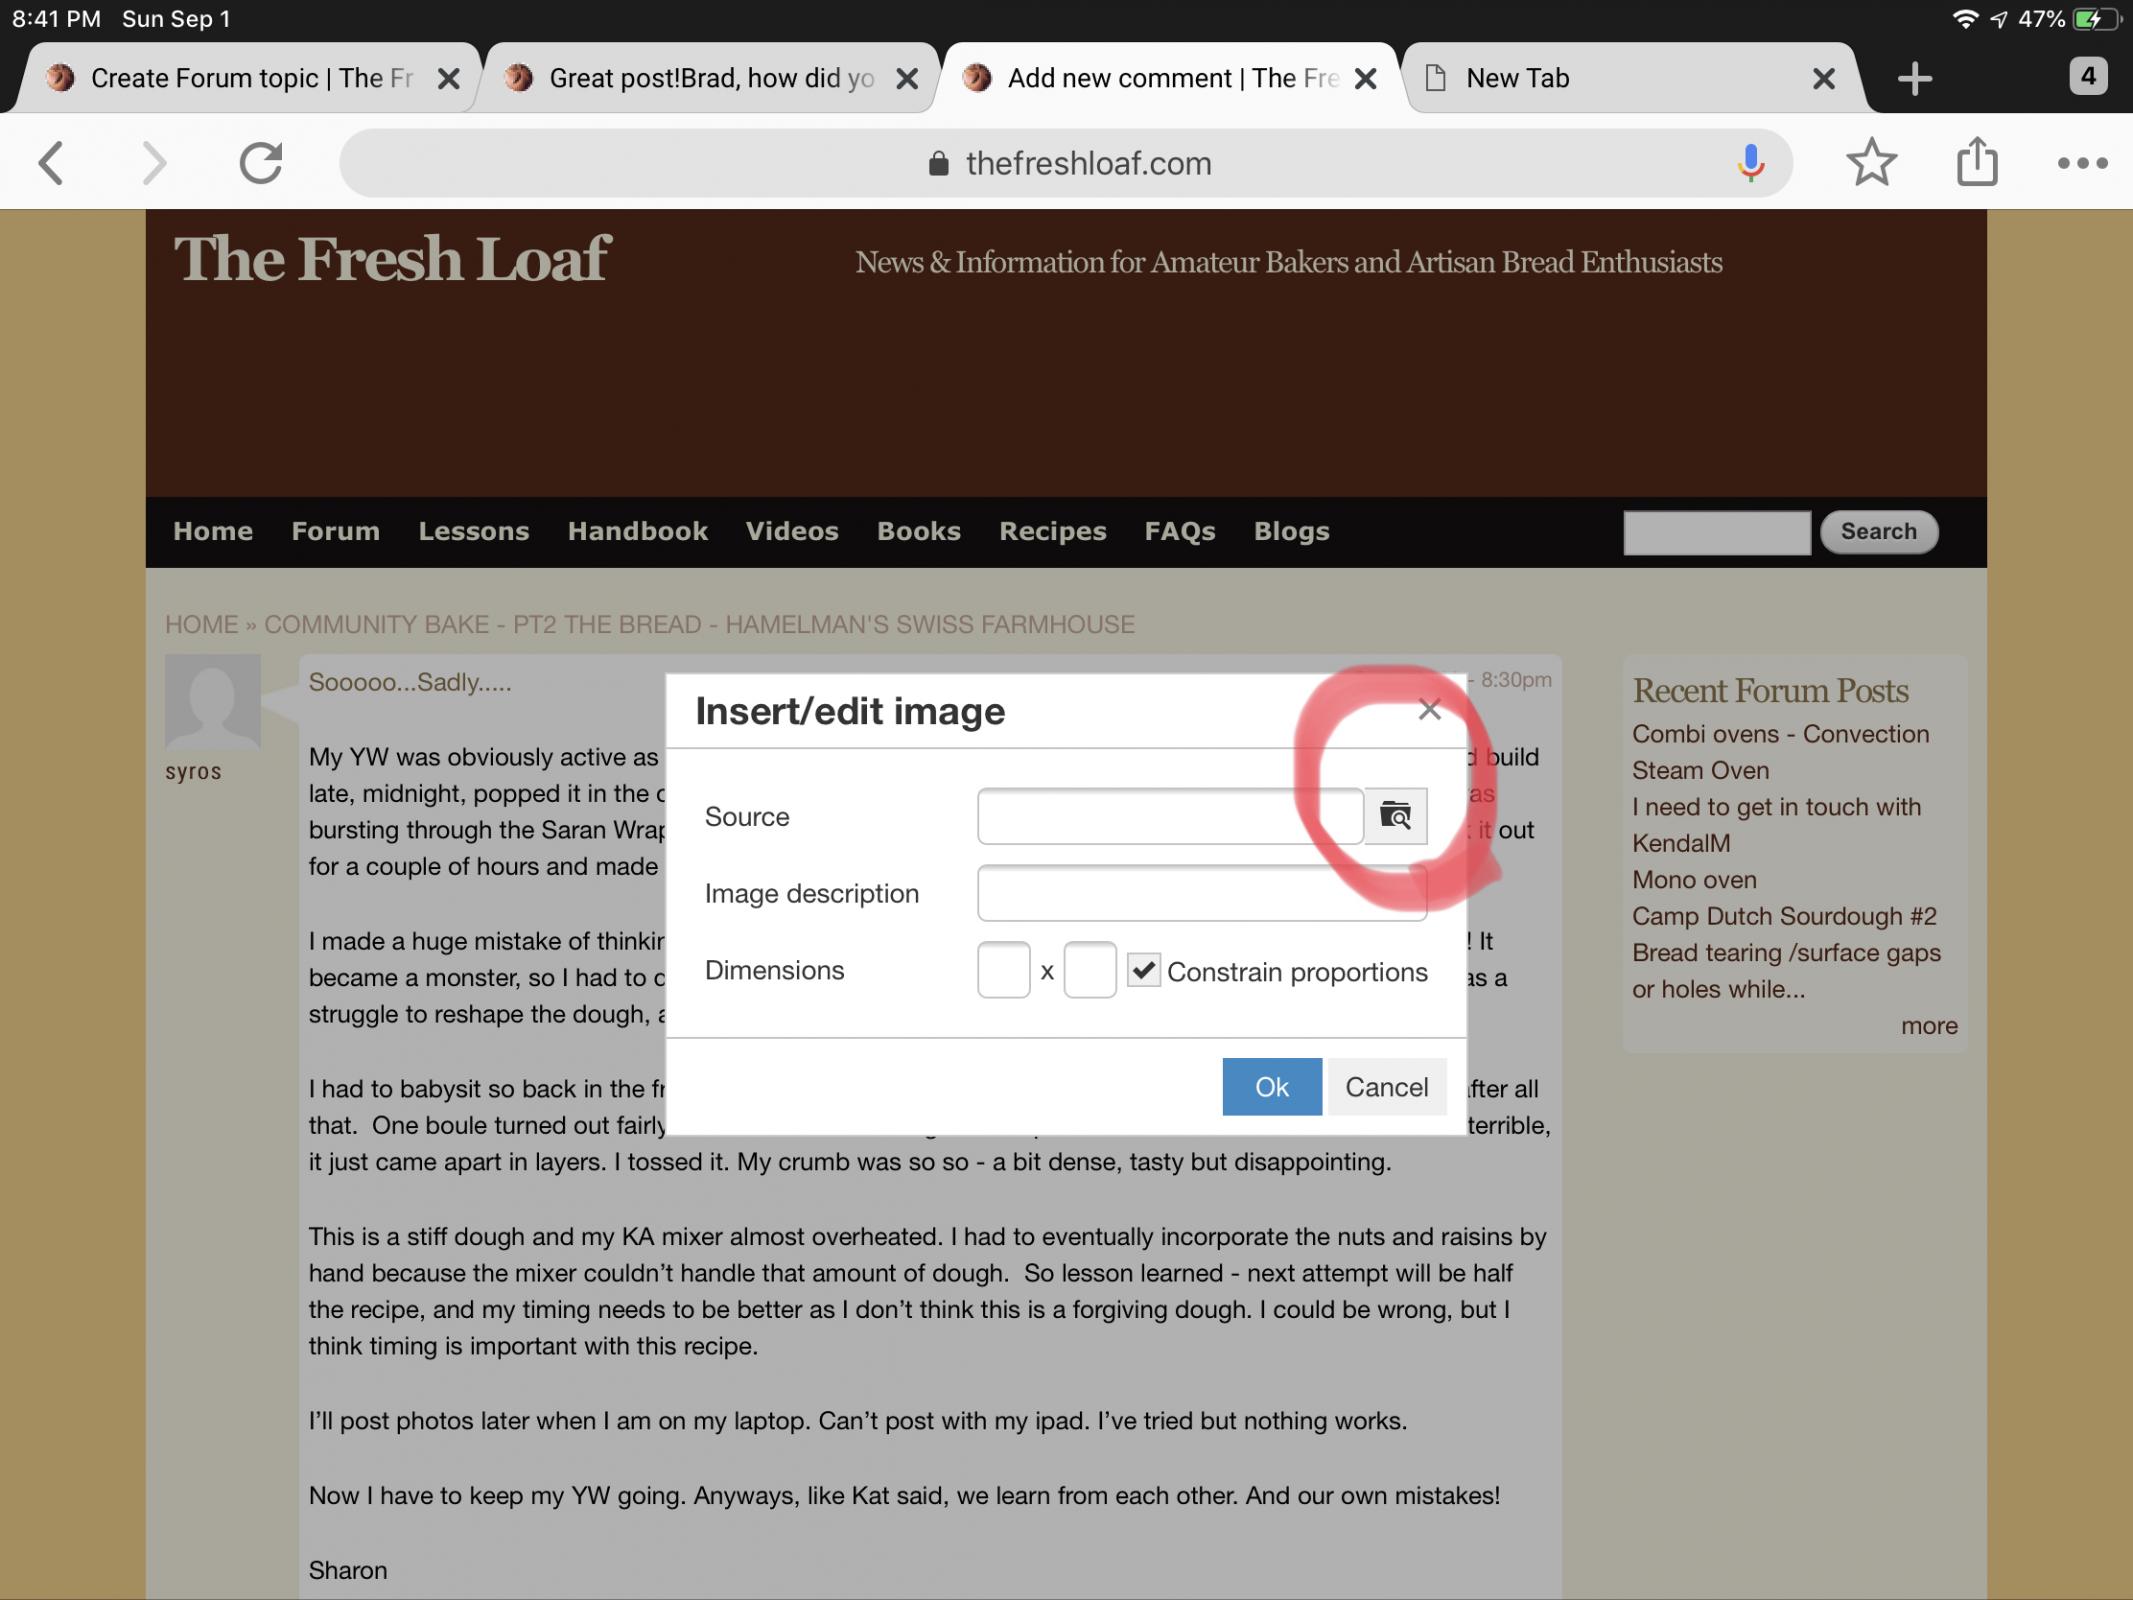Open a new tab with plus icon

point(1914,78)
